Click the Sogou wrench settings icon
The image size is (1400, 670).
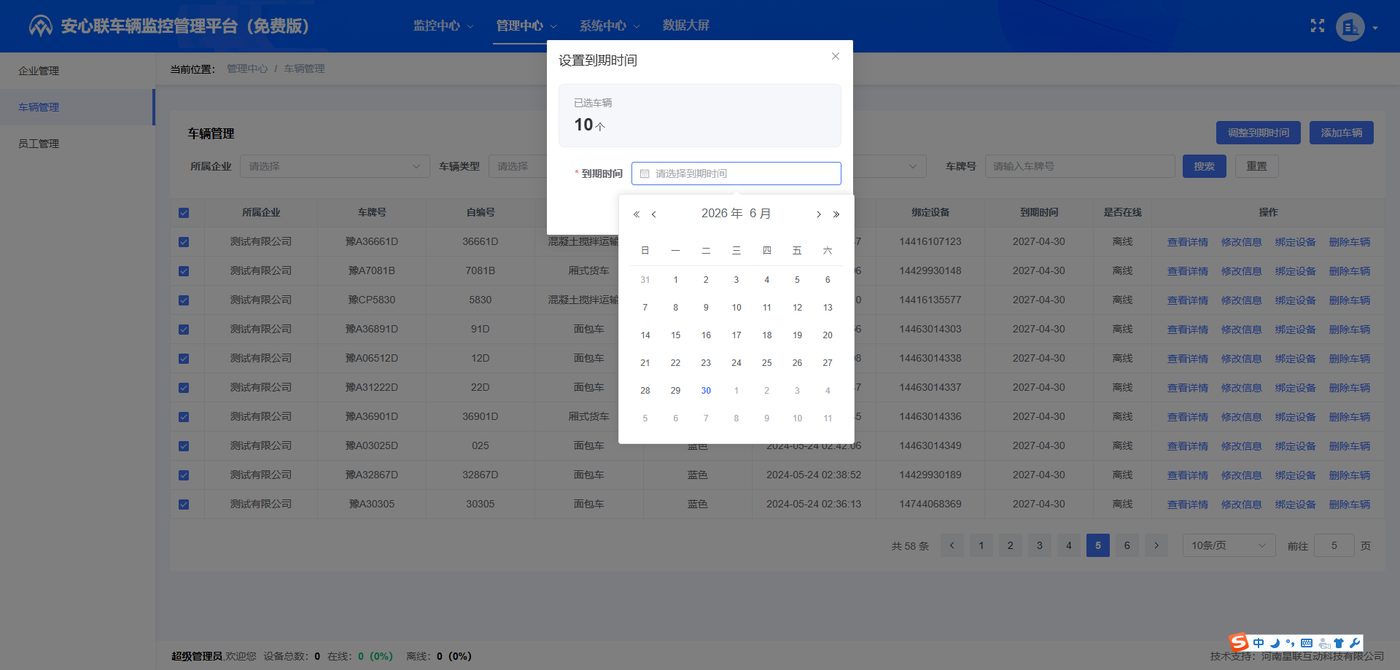(x=1355, y=642)
